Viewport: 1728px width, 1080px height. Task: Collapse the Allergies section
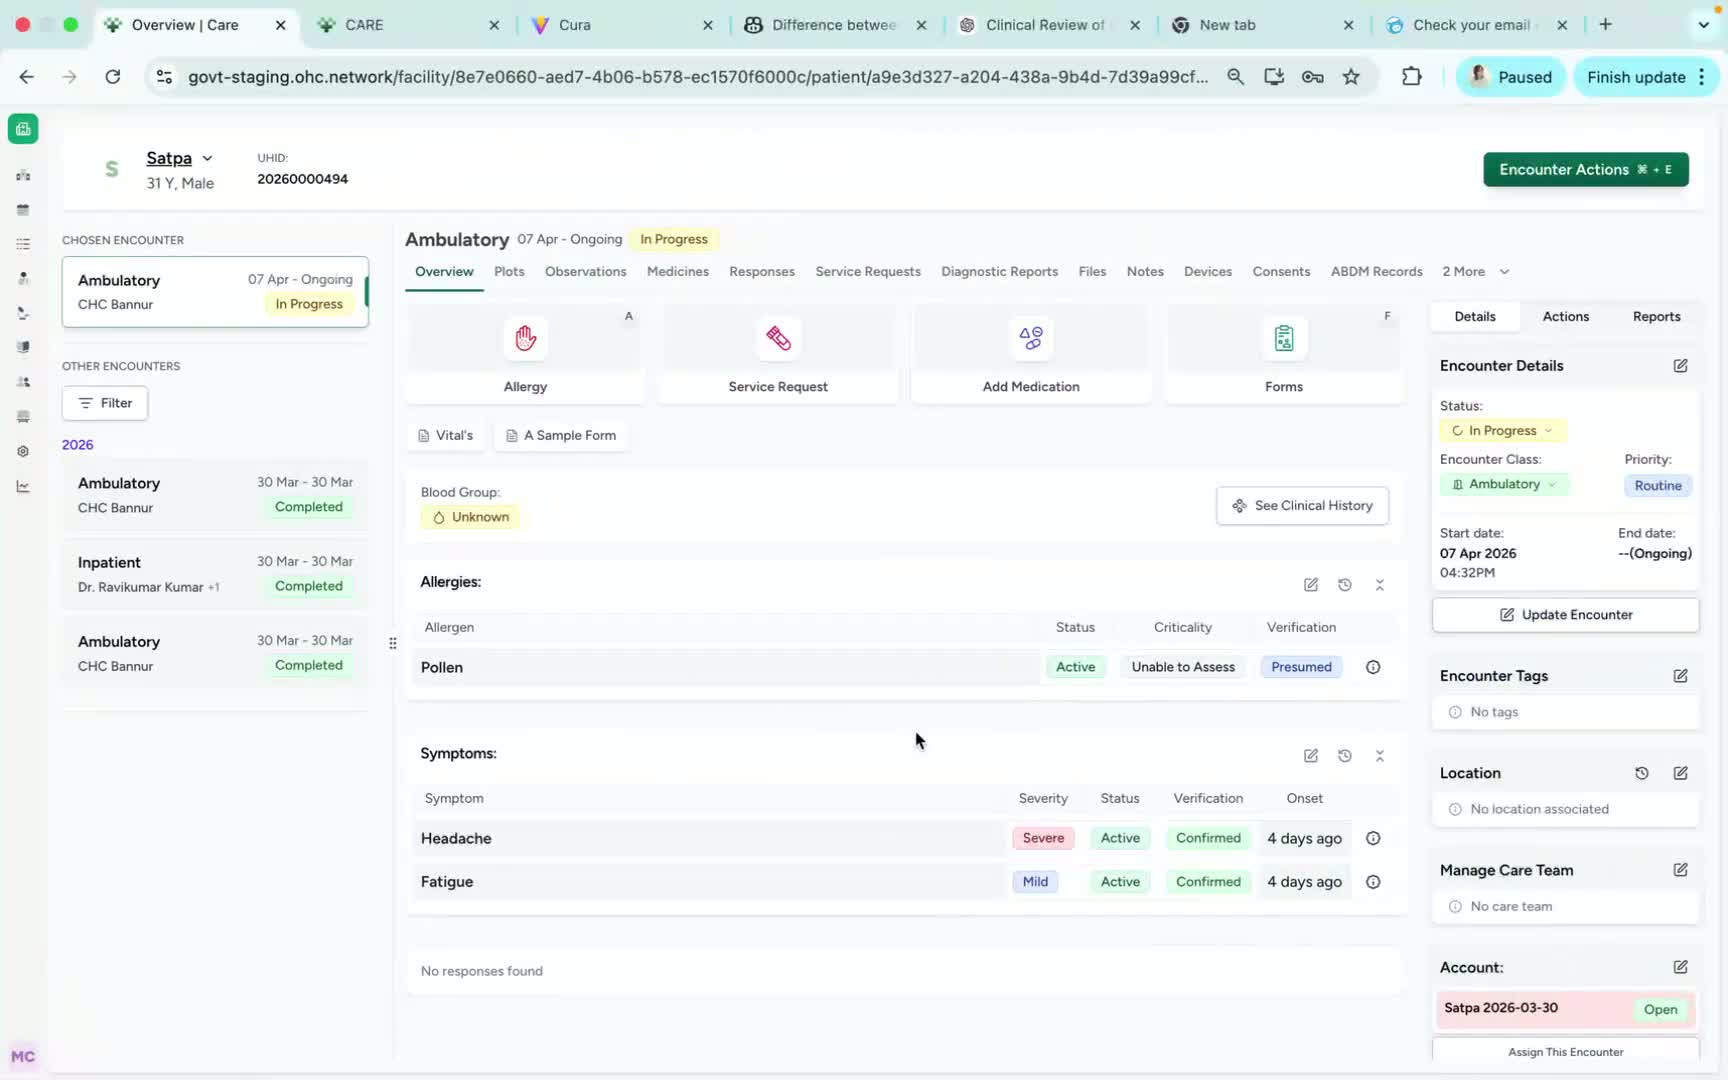[1380, 585]
